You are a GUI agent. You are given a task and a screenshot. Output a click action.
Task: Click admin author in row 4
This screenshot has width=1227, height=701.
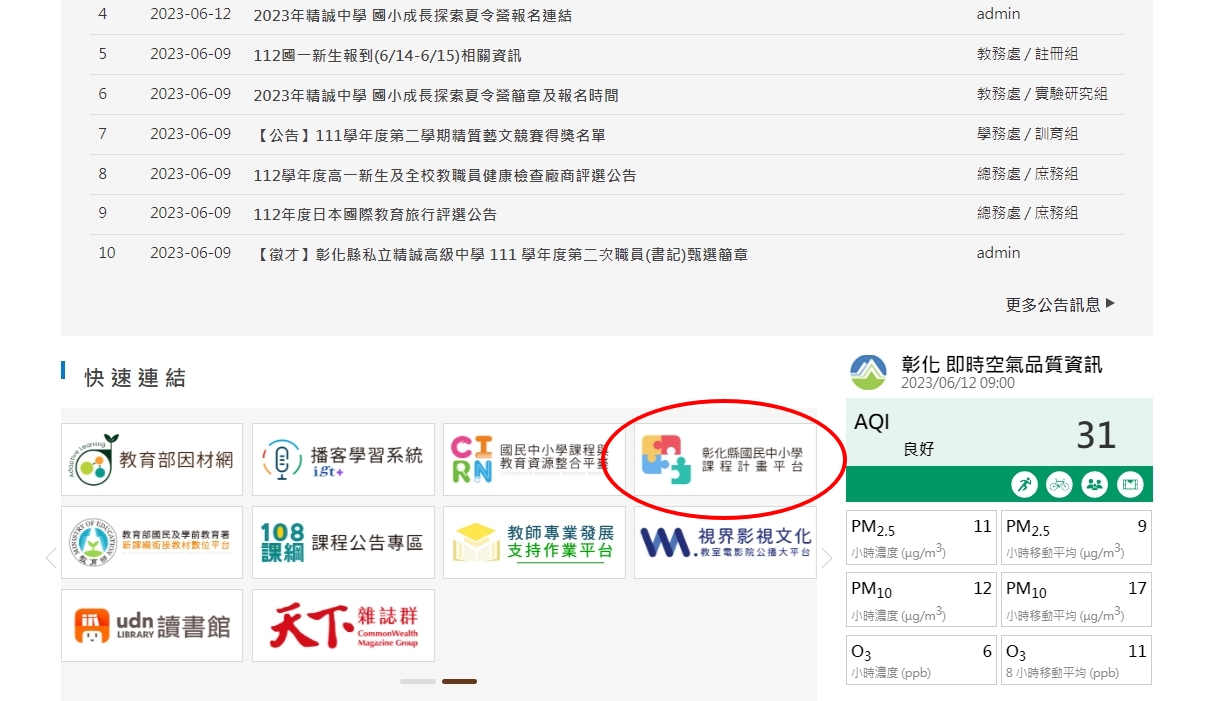coord(999,14)
